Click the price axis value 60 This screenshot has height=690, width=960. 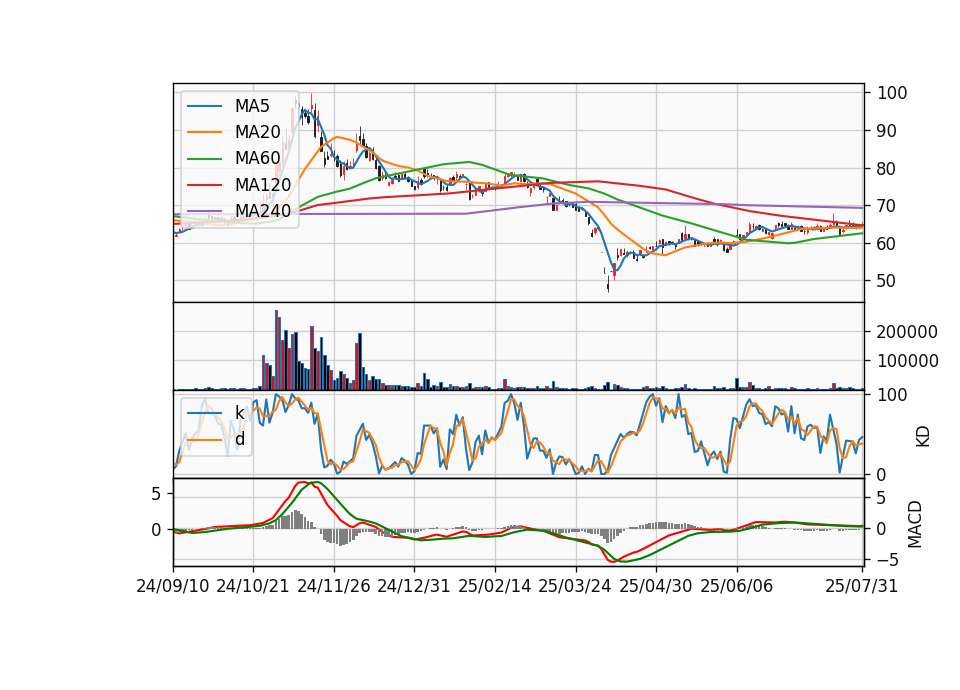tap(887, 244)
